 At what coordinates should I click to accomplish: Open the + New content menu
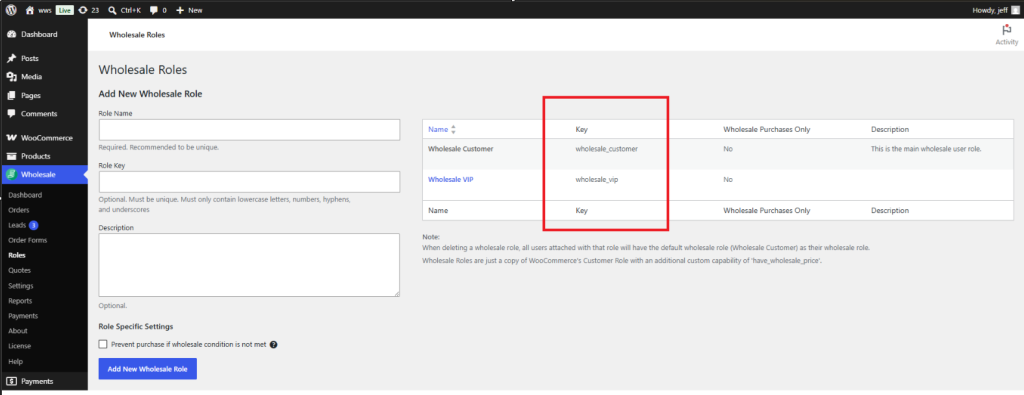pos(189,10)
